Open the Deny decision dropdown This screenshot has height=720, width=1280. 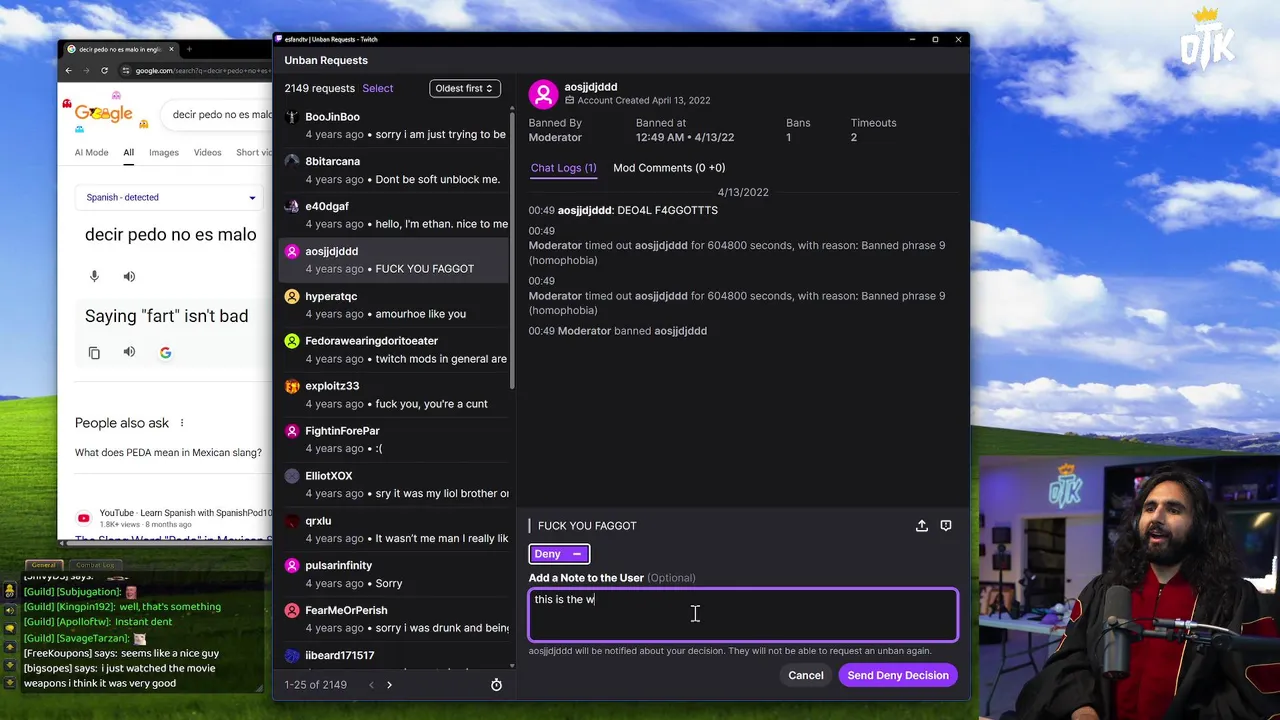559,554
